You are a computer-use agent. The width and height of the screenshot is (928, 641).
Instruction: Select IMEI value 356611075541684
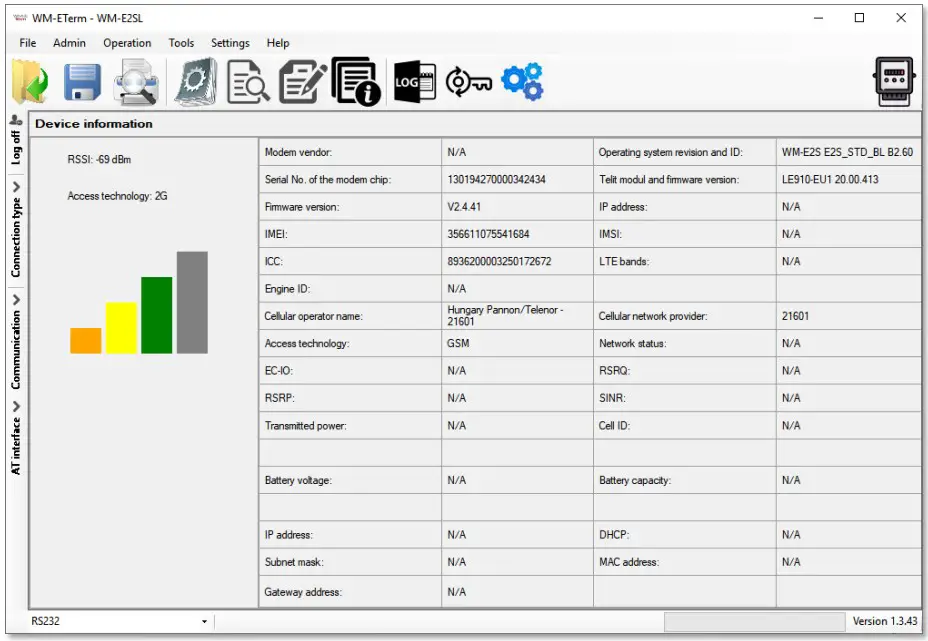point(488,234)
